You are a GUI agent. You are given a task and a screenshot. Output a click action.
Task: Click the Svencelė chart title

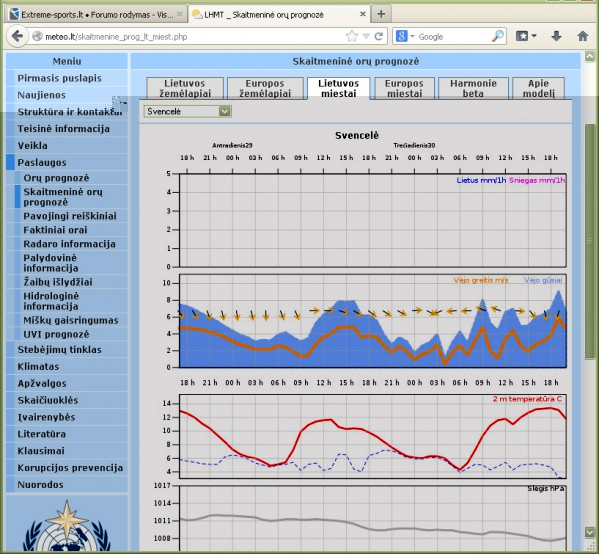(357, 135)
